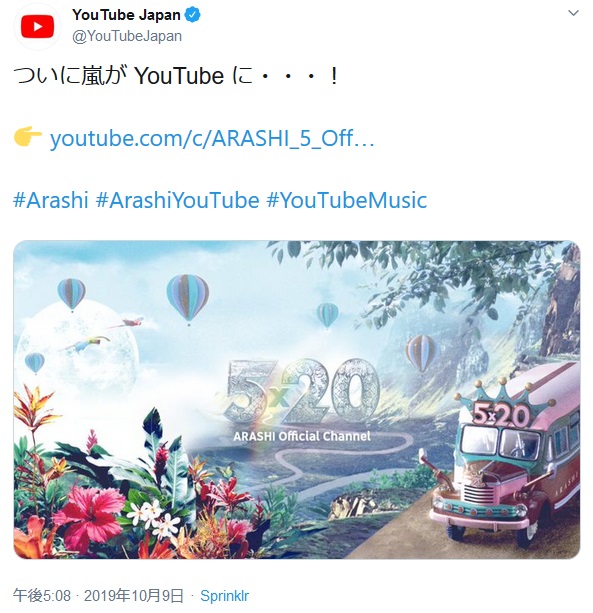Open the YouTube Japan profile avatar
The height and width of the screenshot is (613, 593).
38,26
